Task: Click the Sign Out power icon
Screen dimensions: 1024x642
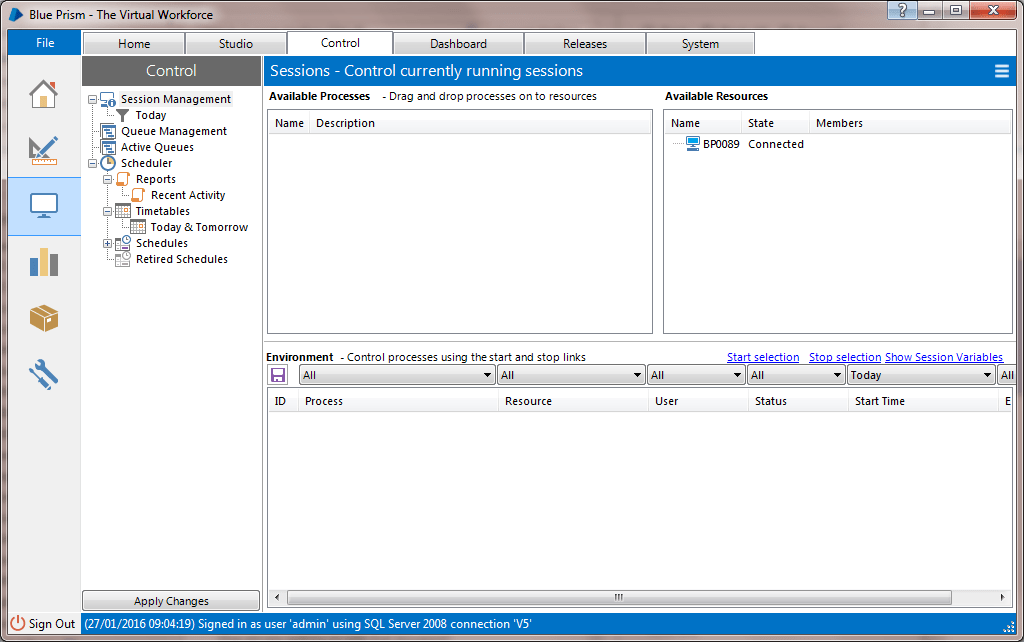Action: click(18, 623)
